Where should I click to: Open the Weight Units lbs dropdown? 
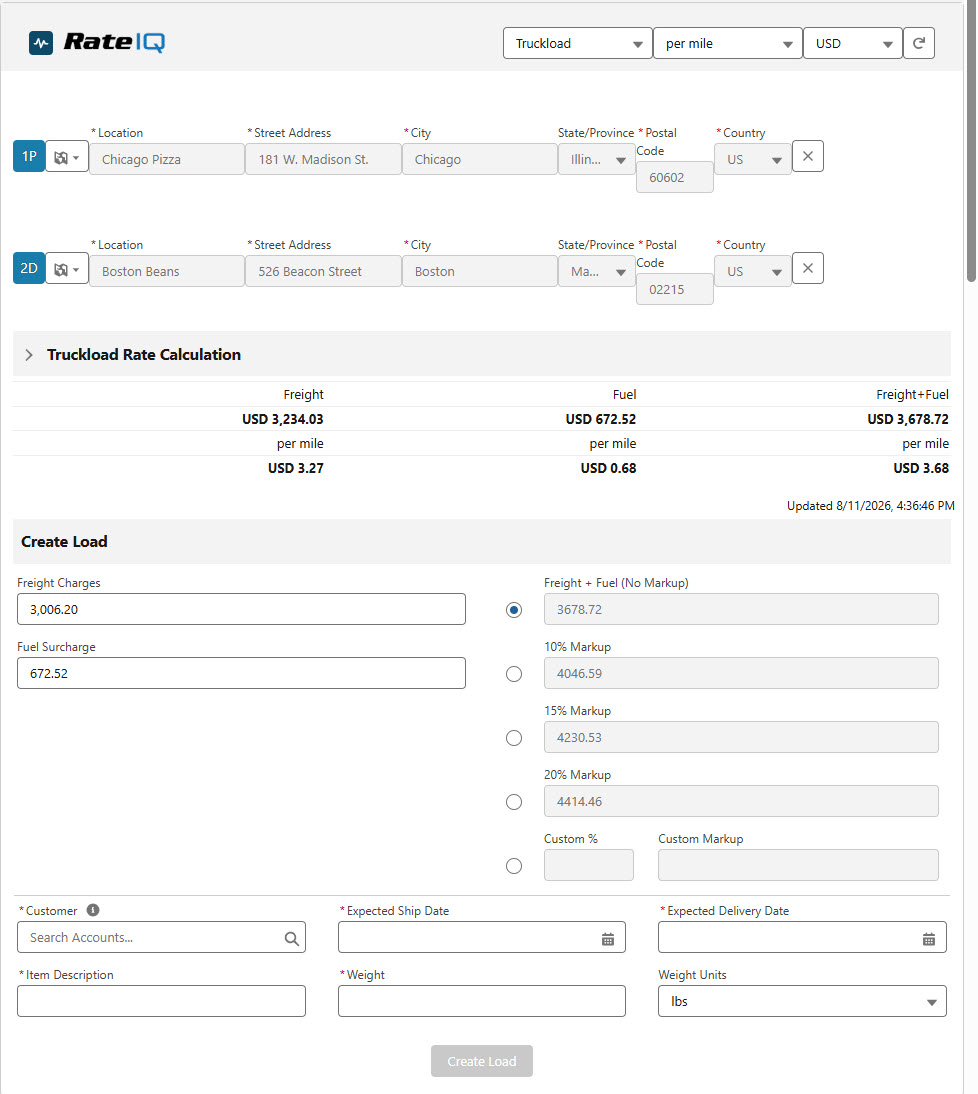click(x=802, y=1001)
